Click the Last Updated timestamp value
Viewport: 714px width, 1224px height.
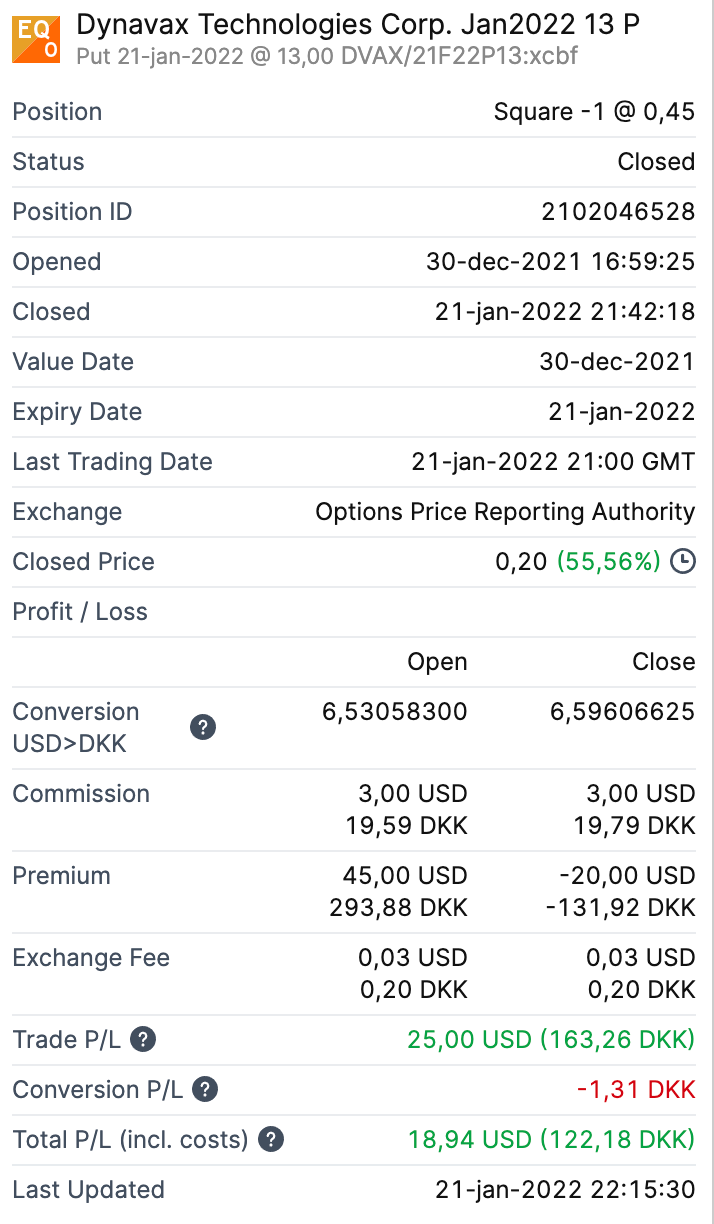(564, 1189)
